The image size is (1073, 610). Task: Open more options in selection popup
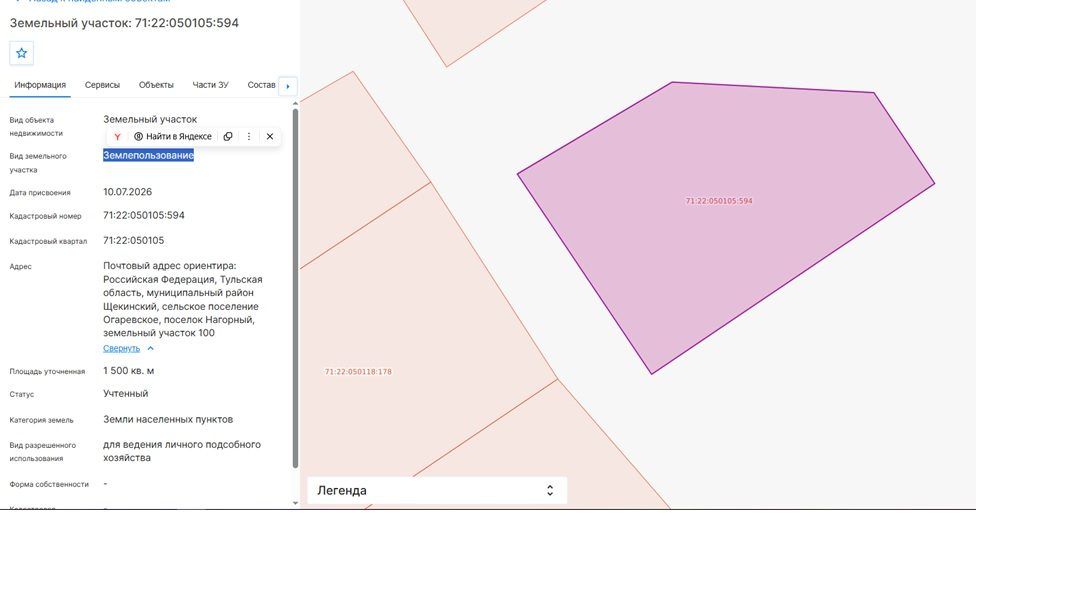pyautogui.click(x=248, y=136)
